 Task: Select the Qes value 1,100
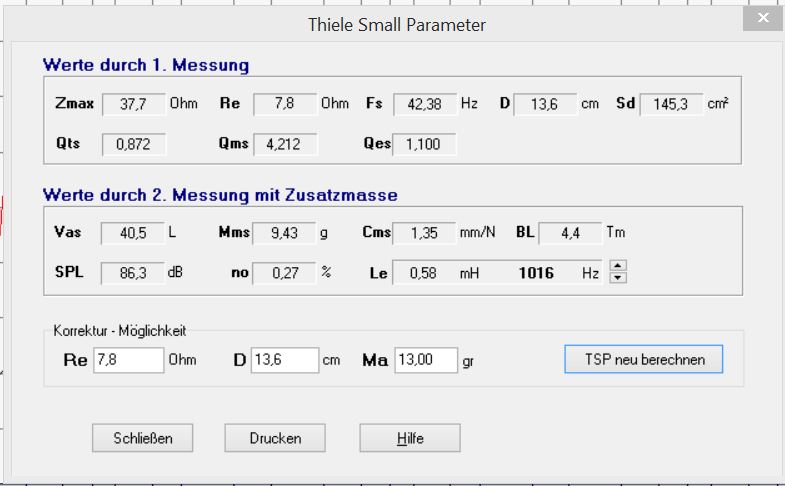coord(425,144)
